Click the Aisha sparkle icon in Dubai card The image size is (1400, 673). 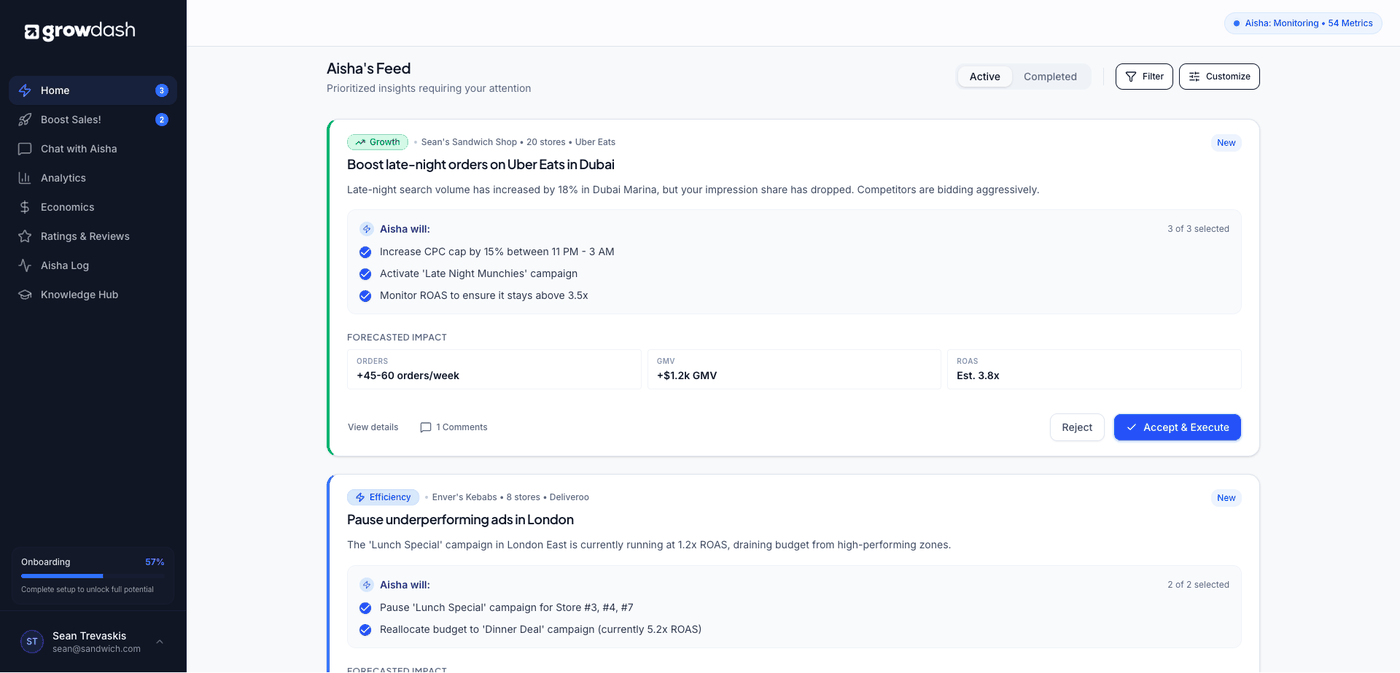coord(366,229)
